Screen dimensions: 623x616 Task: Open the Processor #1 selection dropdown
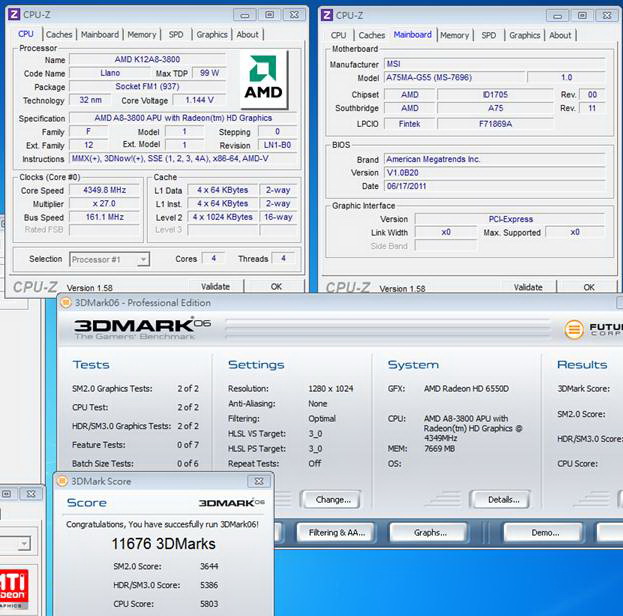(x=109, y=260)
